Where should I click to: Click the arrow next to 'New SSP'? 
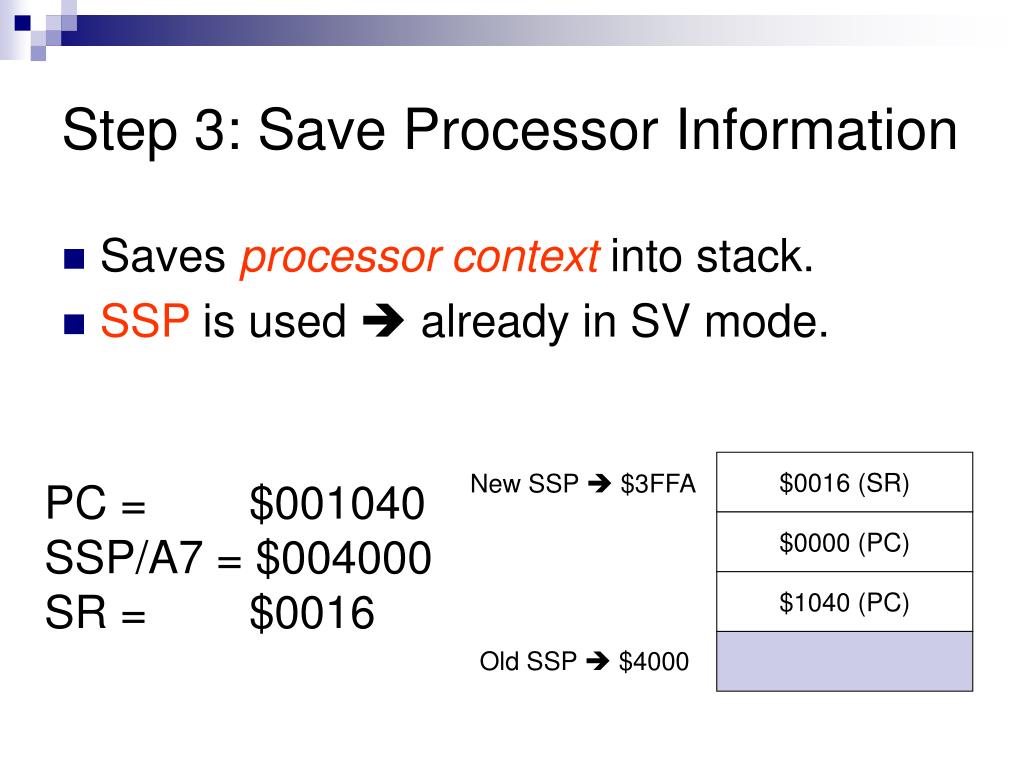tap(599, 484)
